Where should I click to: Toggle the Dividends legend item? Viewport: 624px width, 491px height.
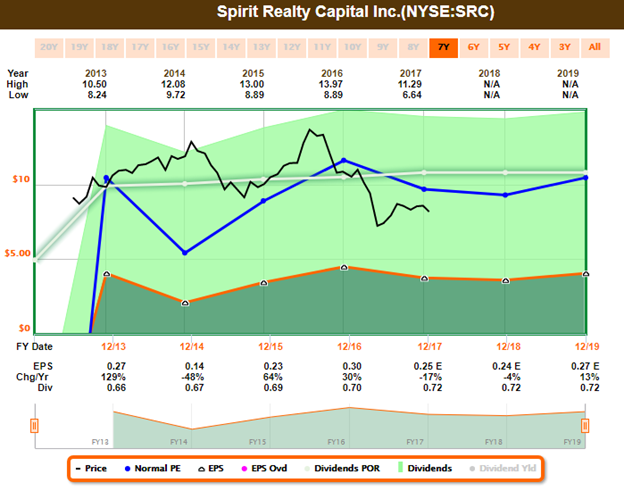(425, 468)
